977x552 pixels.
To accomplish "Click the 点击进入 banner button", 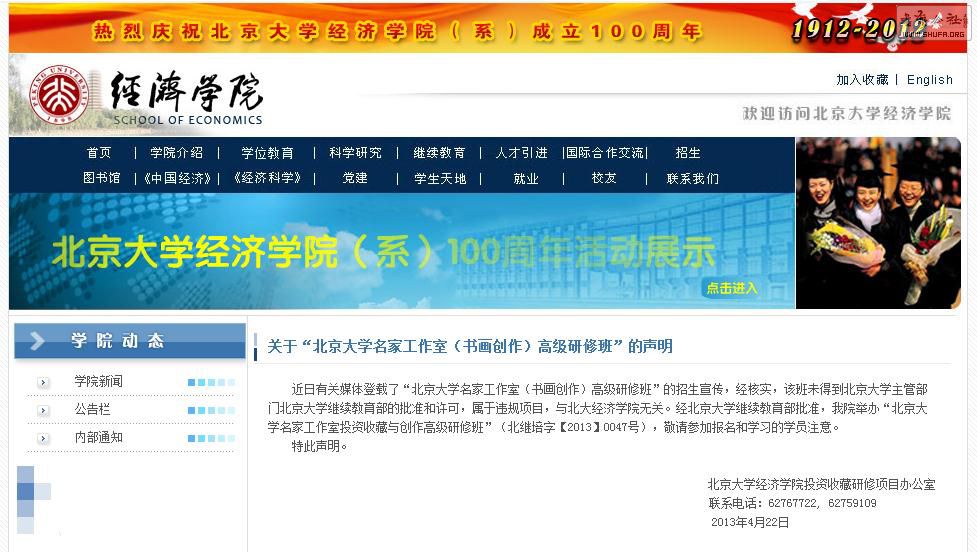I will tap(732, 288).
